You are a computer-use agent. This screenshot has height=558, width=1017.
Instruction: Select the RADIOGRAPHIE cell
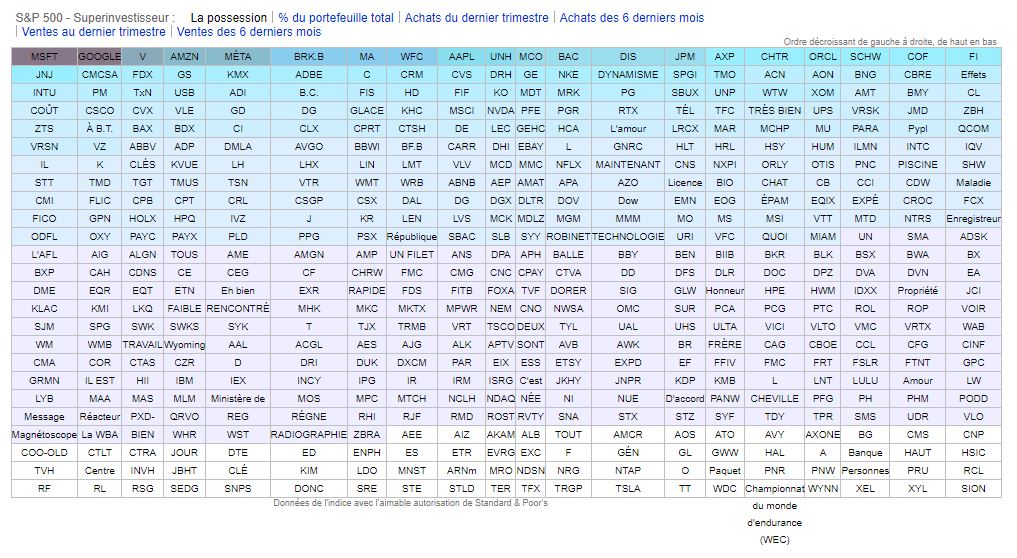point(309,435)
